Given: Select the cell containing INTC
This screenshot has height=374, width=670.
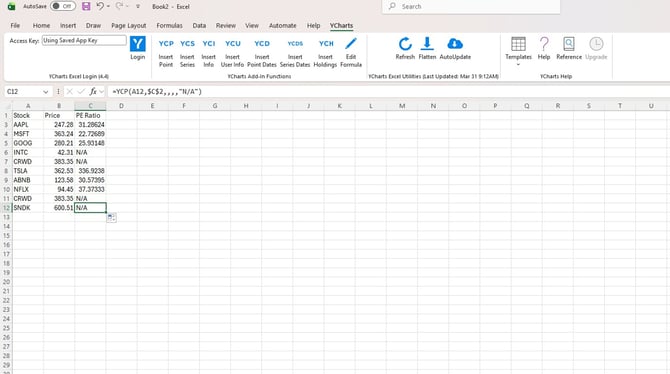Looking at the screenshot, I should point(28,153).
